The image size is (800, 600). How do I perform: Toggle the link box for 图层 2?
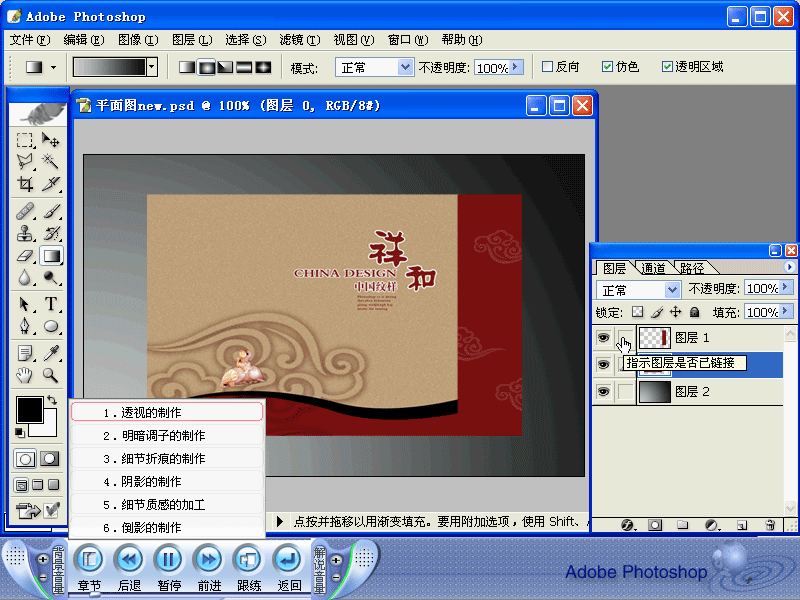tap(625, 392)
